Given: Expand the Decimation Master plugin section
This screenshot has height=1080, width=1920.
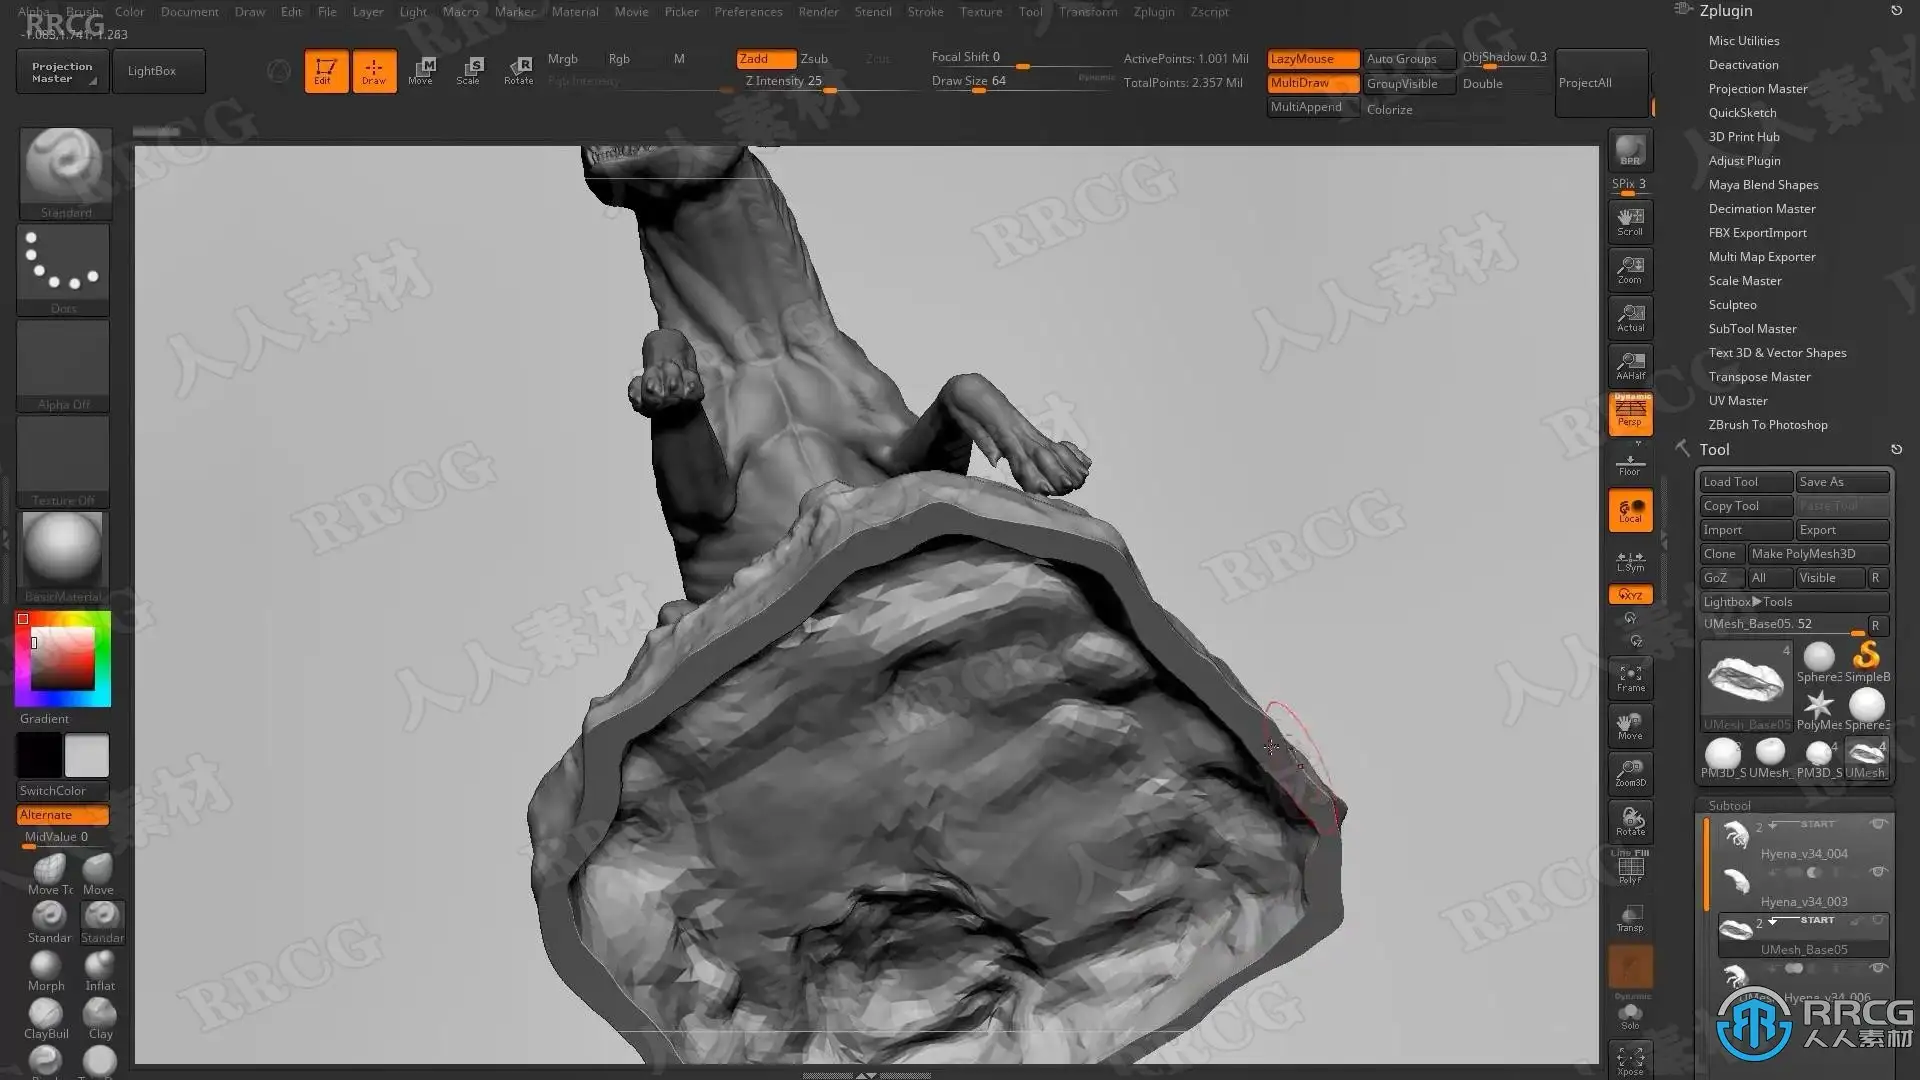Looking at the screenshot, I should click(x=1761, y=209).
